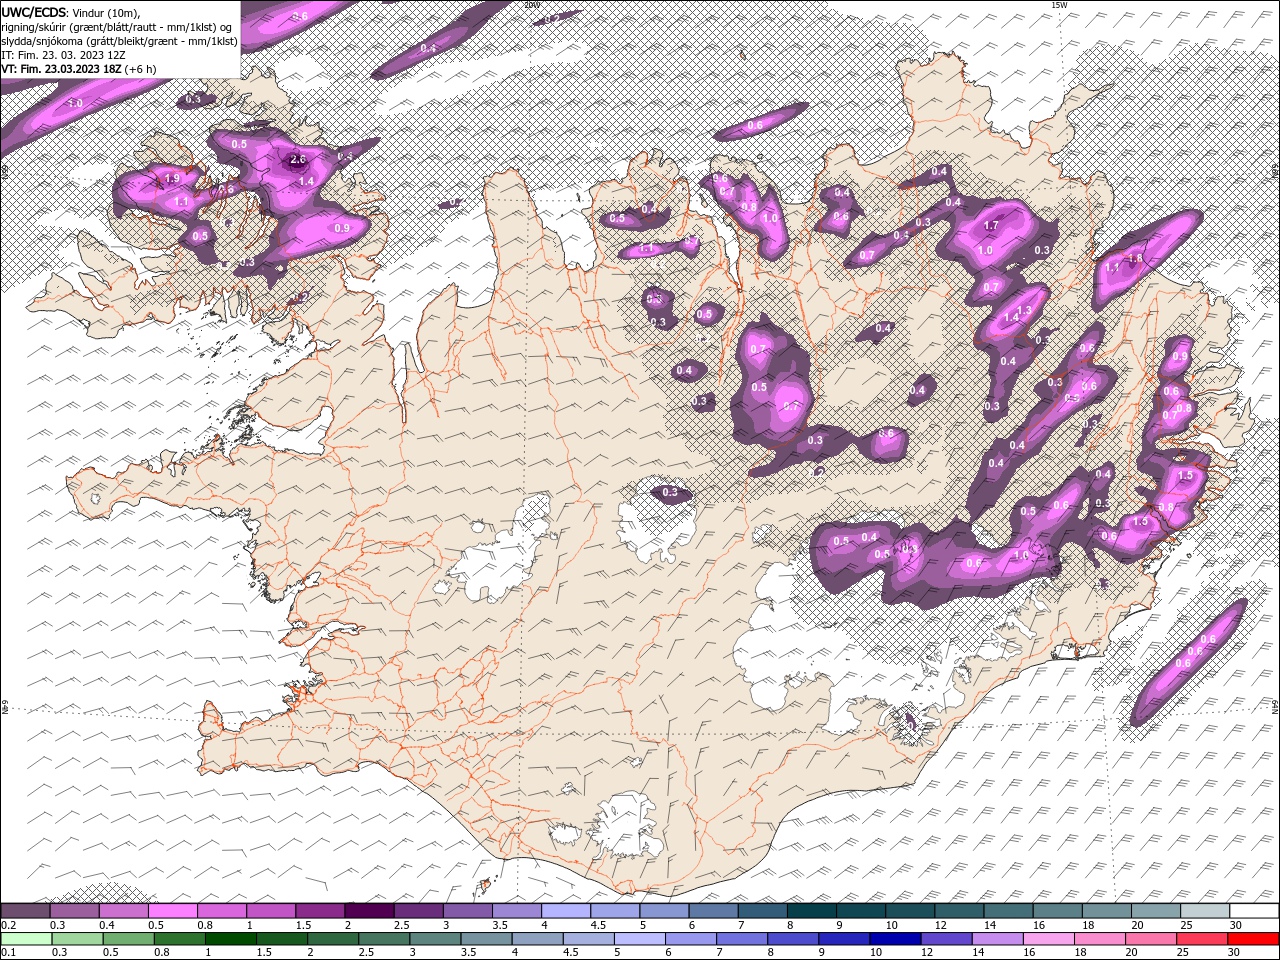This screenshot has height=960, width=1280.
Task: Click the 'VT: Fim. 23.03.2023 18Z (+6 h)' line
Action: tap(79, 69)
